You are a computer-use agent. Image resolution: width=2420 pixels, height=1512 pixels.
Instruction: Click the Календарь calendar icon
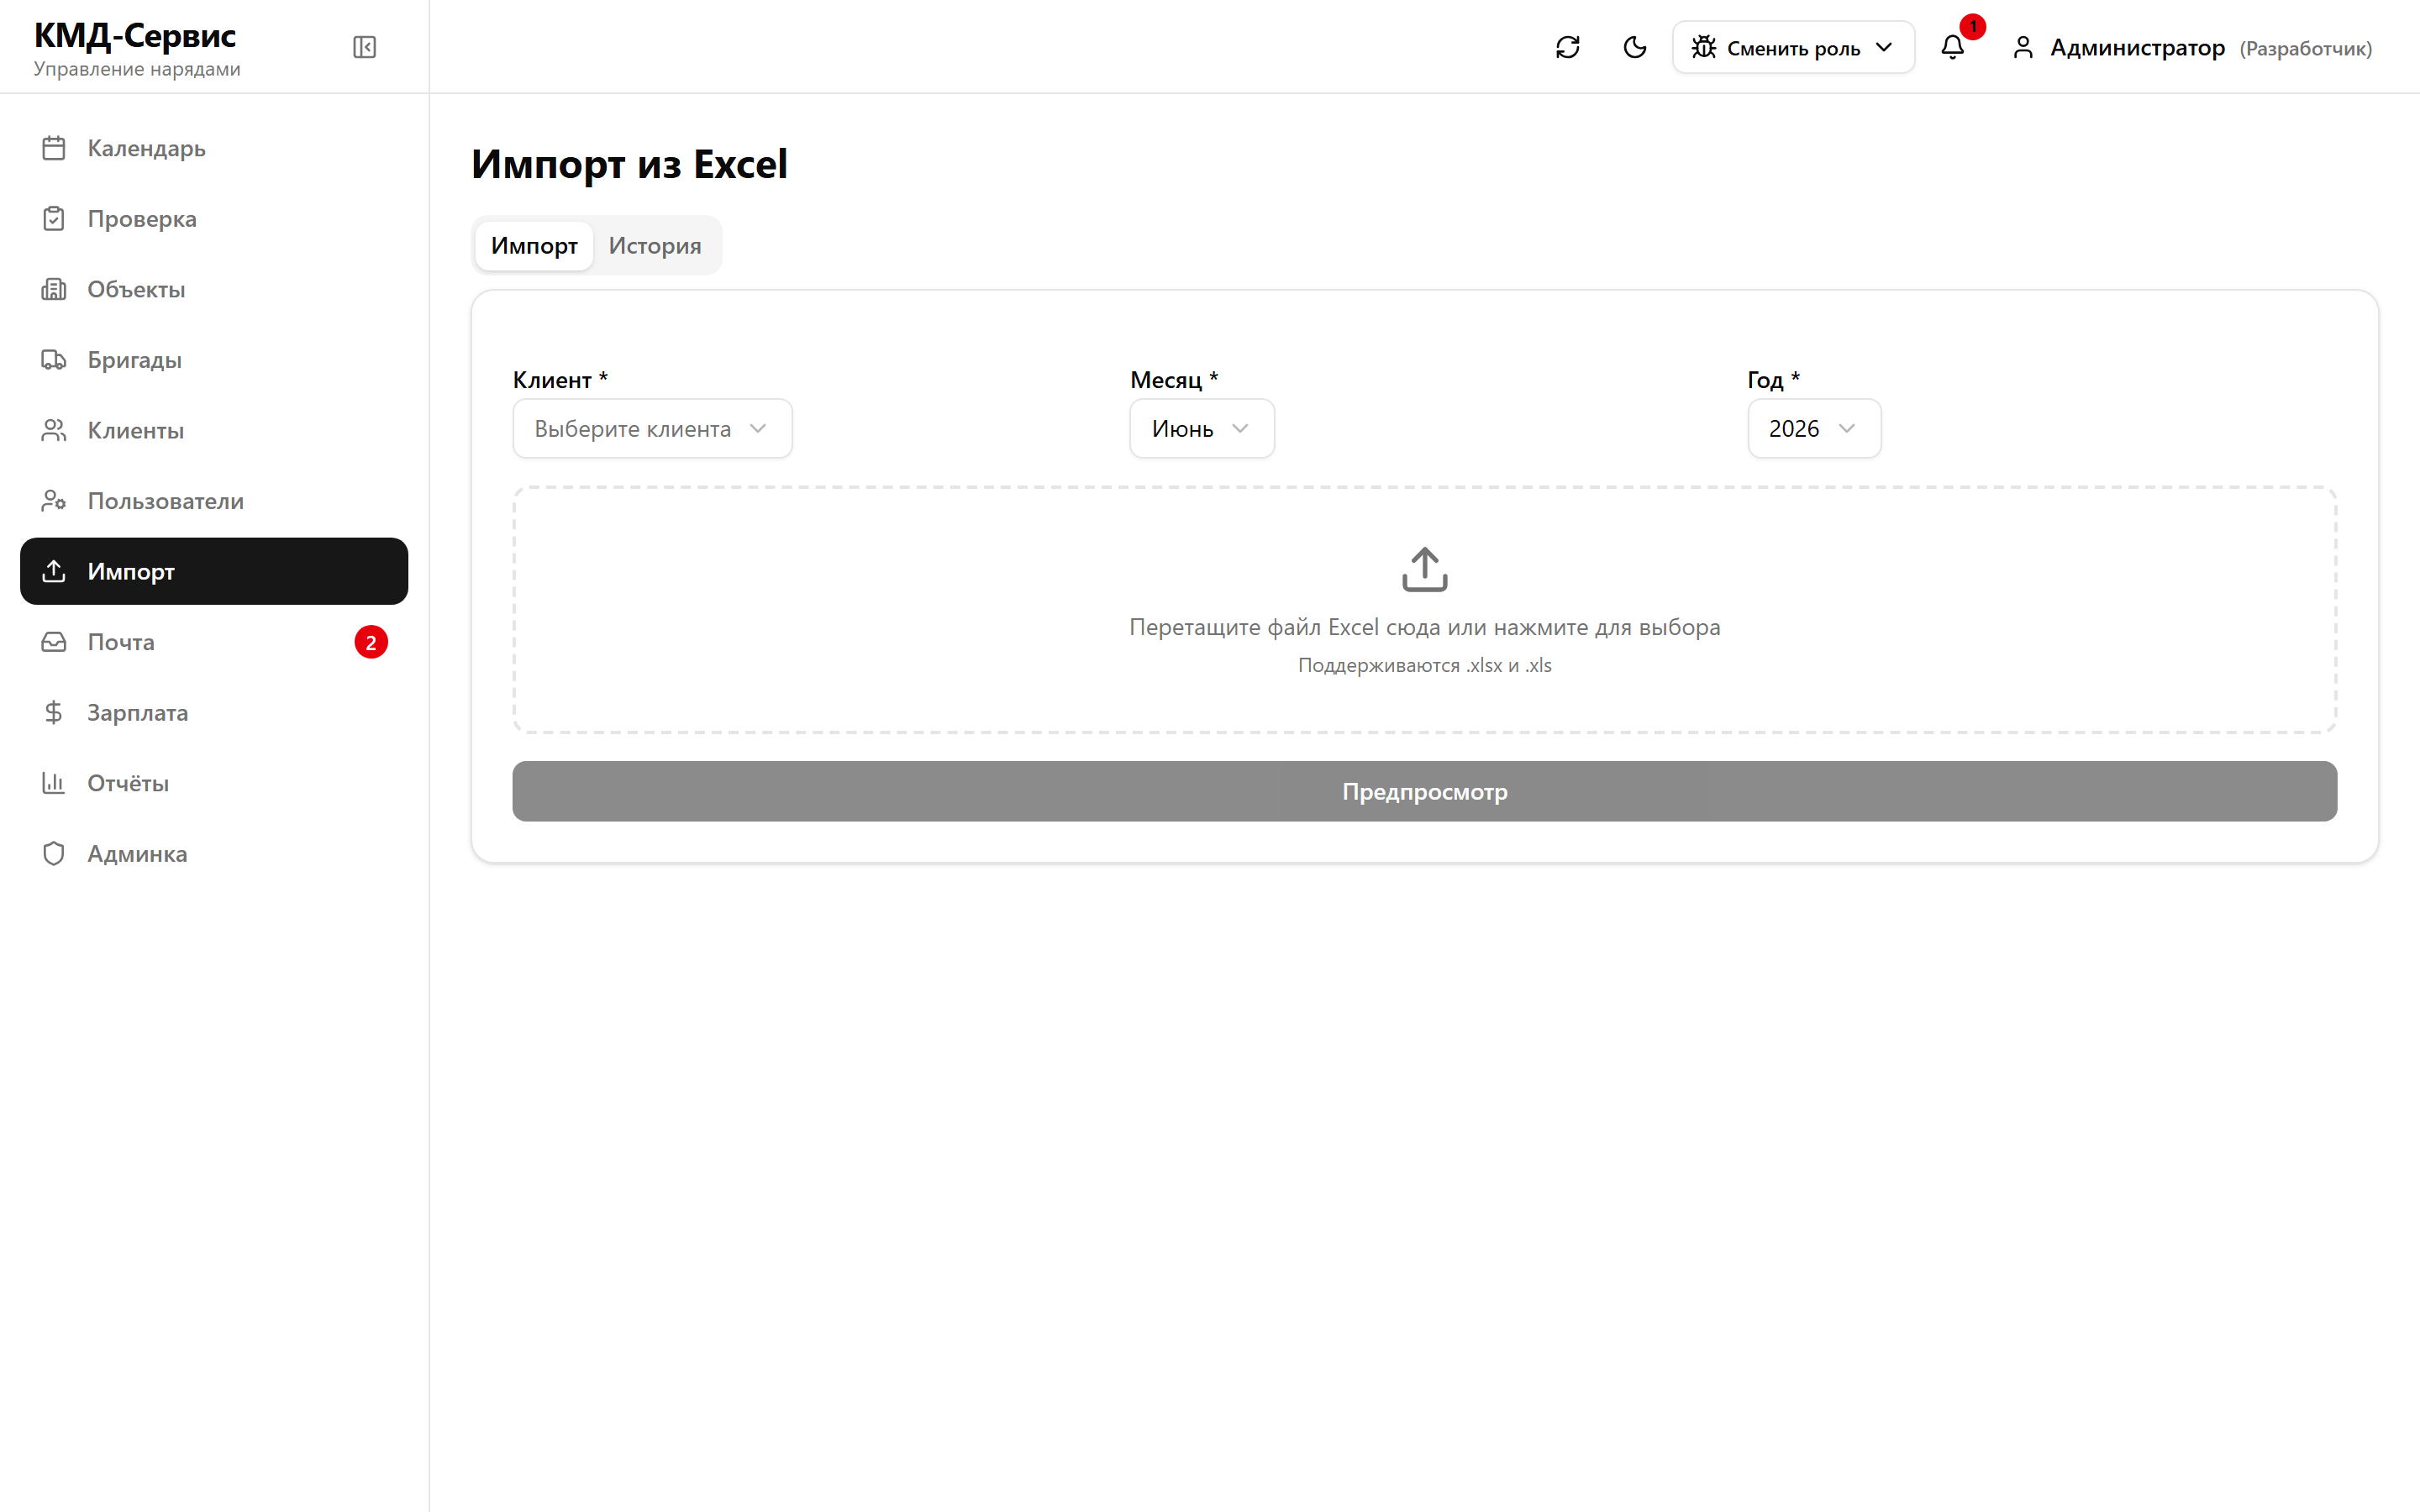click(54, 148)
